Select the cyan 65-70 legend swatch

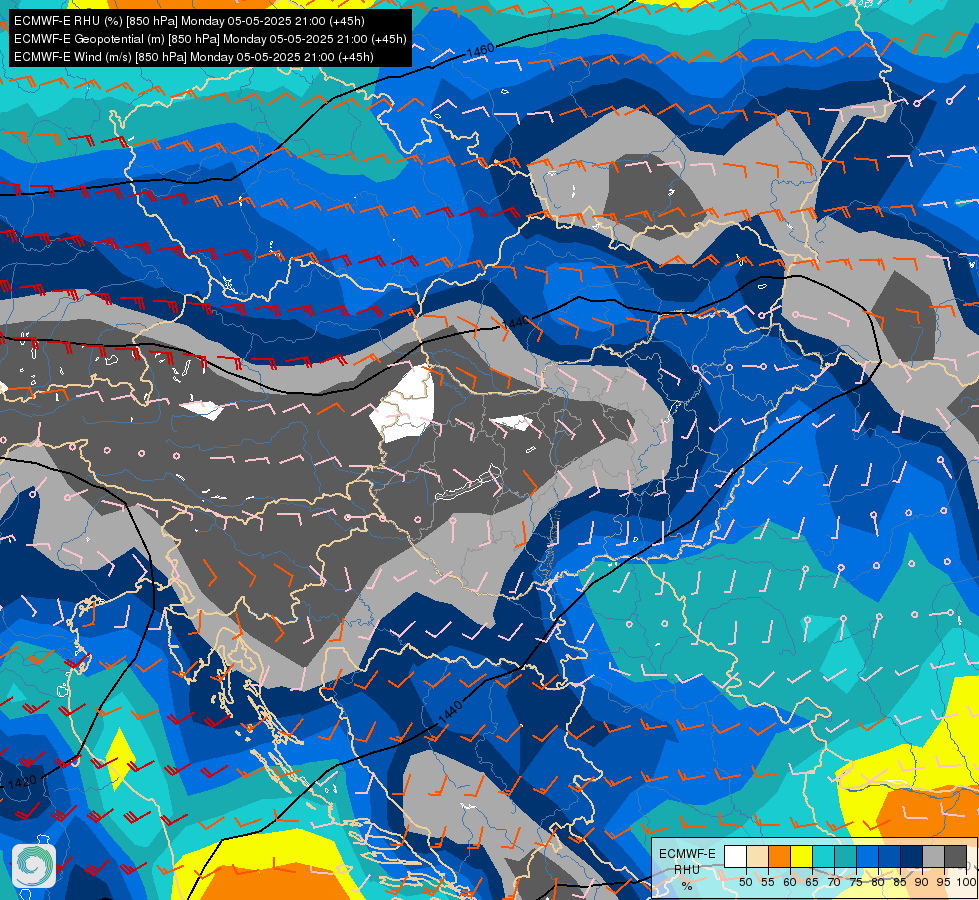point(824,856)
